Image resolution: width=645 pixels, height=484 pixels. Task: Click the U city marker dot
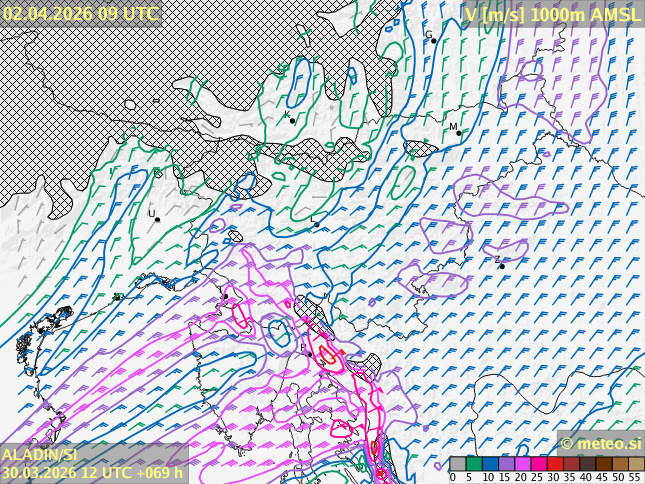pos(157,219)
